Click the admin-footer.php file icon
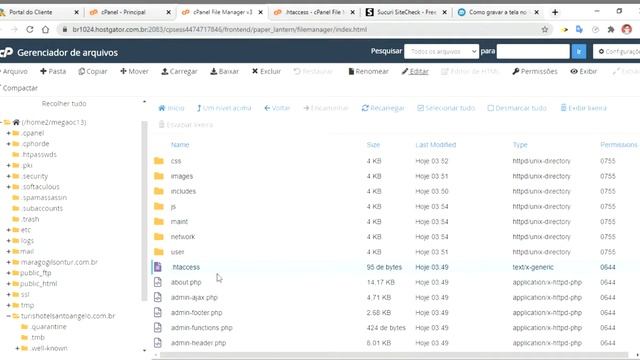Screen dimensions: 640x360 tap(158, 312)
